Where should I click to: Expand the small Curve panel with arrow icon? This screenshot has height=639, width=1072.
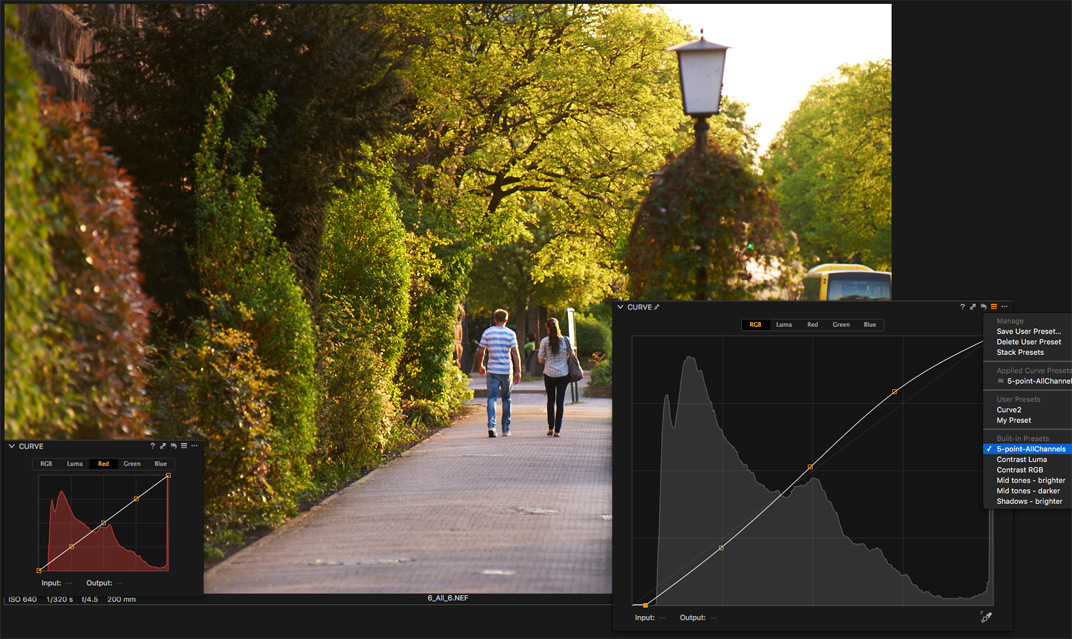tap(163, 446)
